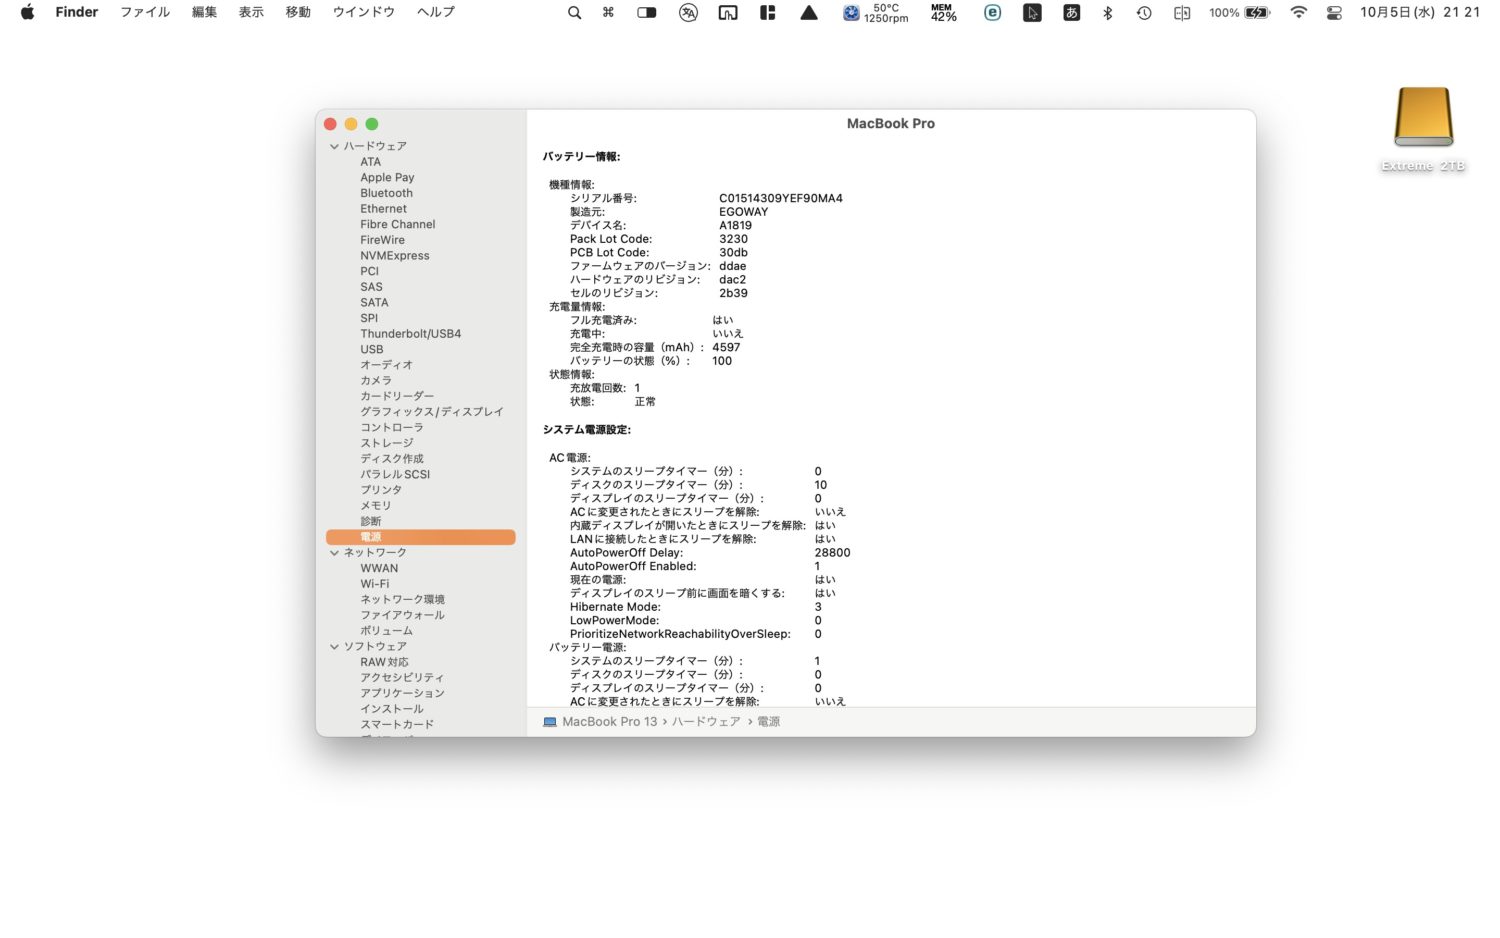Select the highlighted 電源 sidebar item
The image size is (1500, 938).
click(x=420, y=537)
